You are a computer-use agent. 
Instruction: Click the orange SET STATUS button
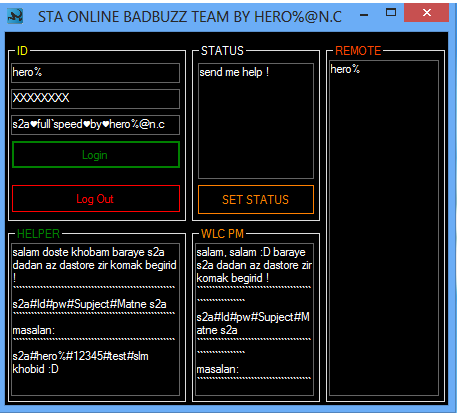(x=256, y=199)
